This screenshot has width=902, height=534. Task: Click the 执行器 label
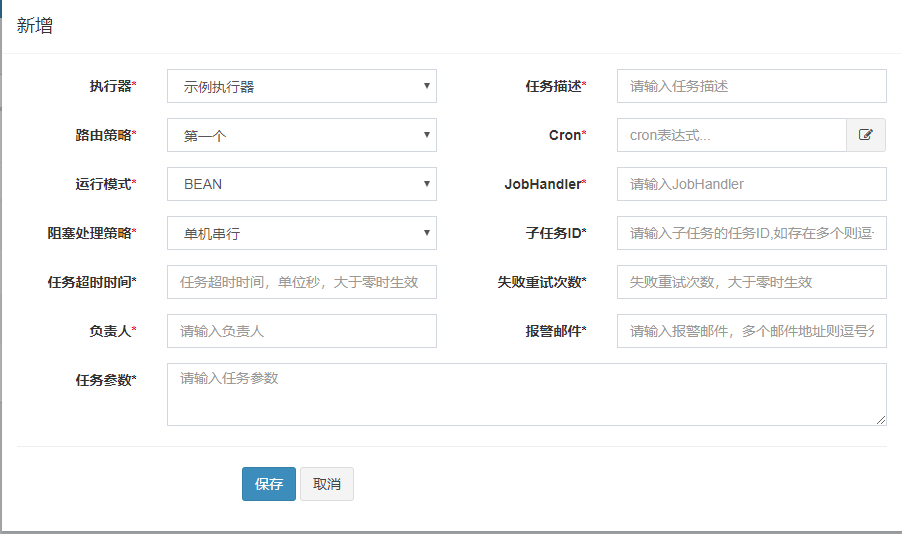113,86
